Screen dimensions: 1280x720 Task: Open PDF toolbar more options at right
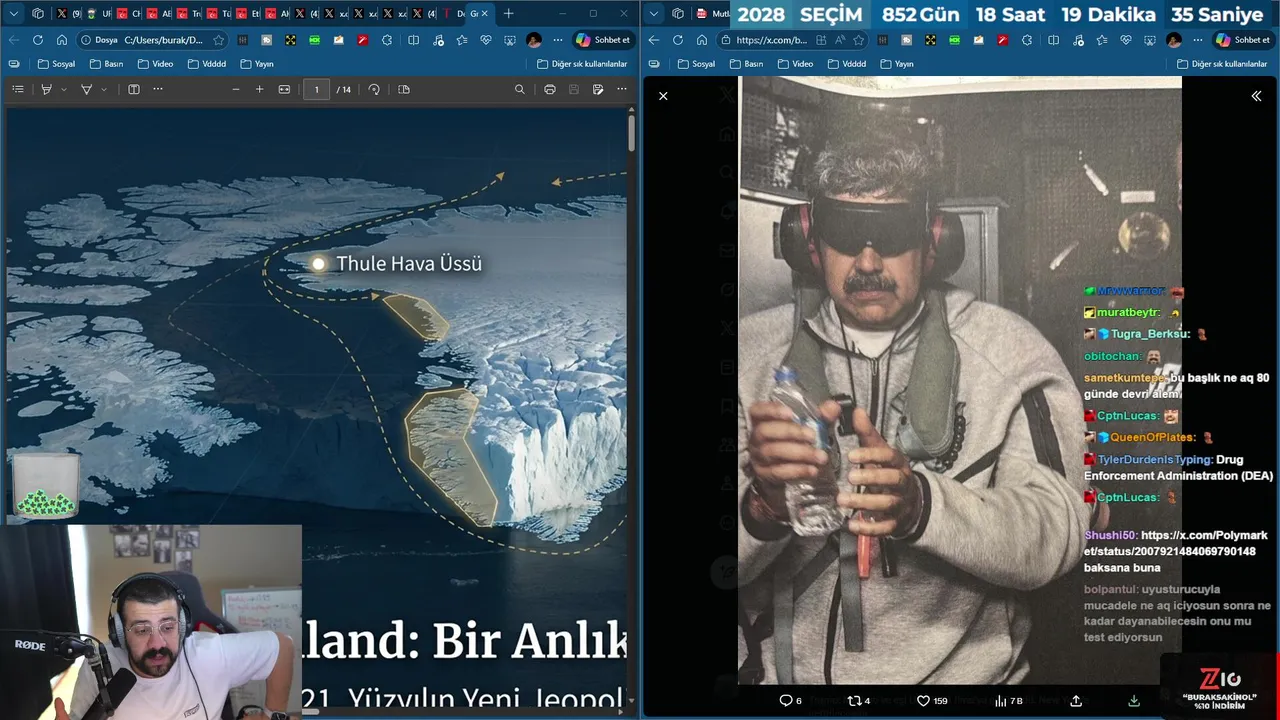point(622,89)
